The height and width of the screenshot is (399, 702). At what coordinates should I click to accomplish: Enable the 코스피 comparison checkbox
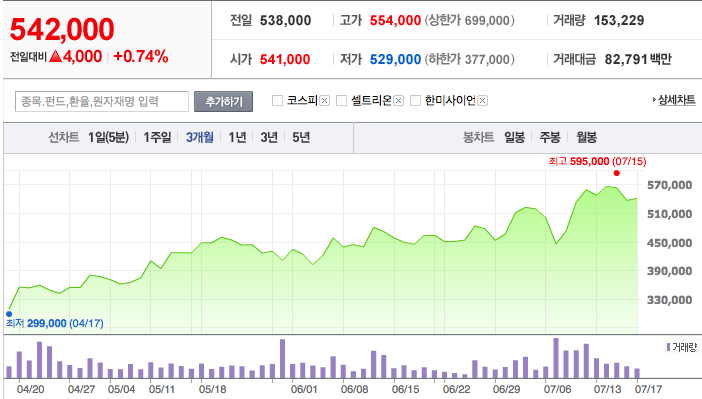278,100
